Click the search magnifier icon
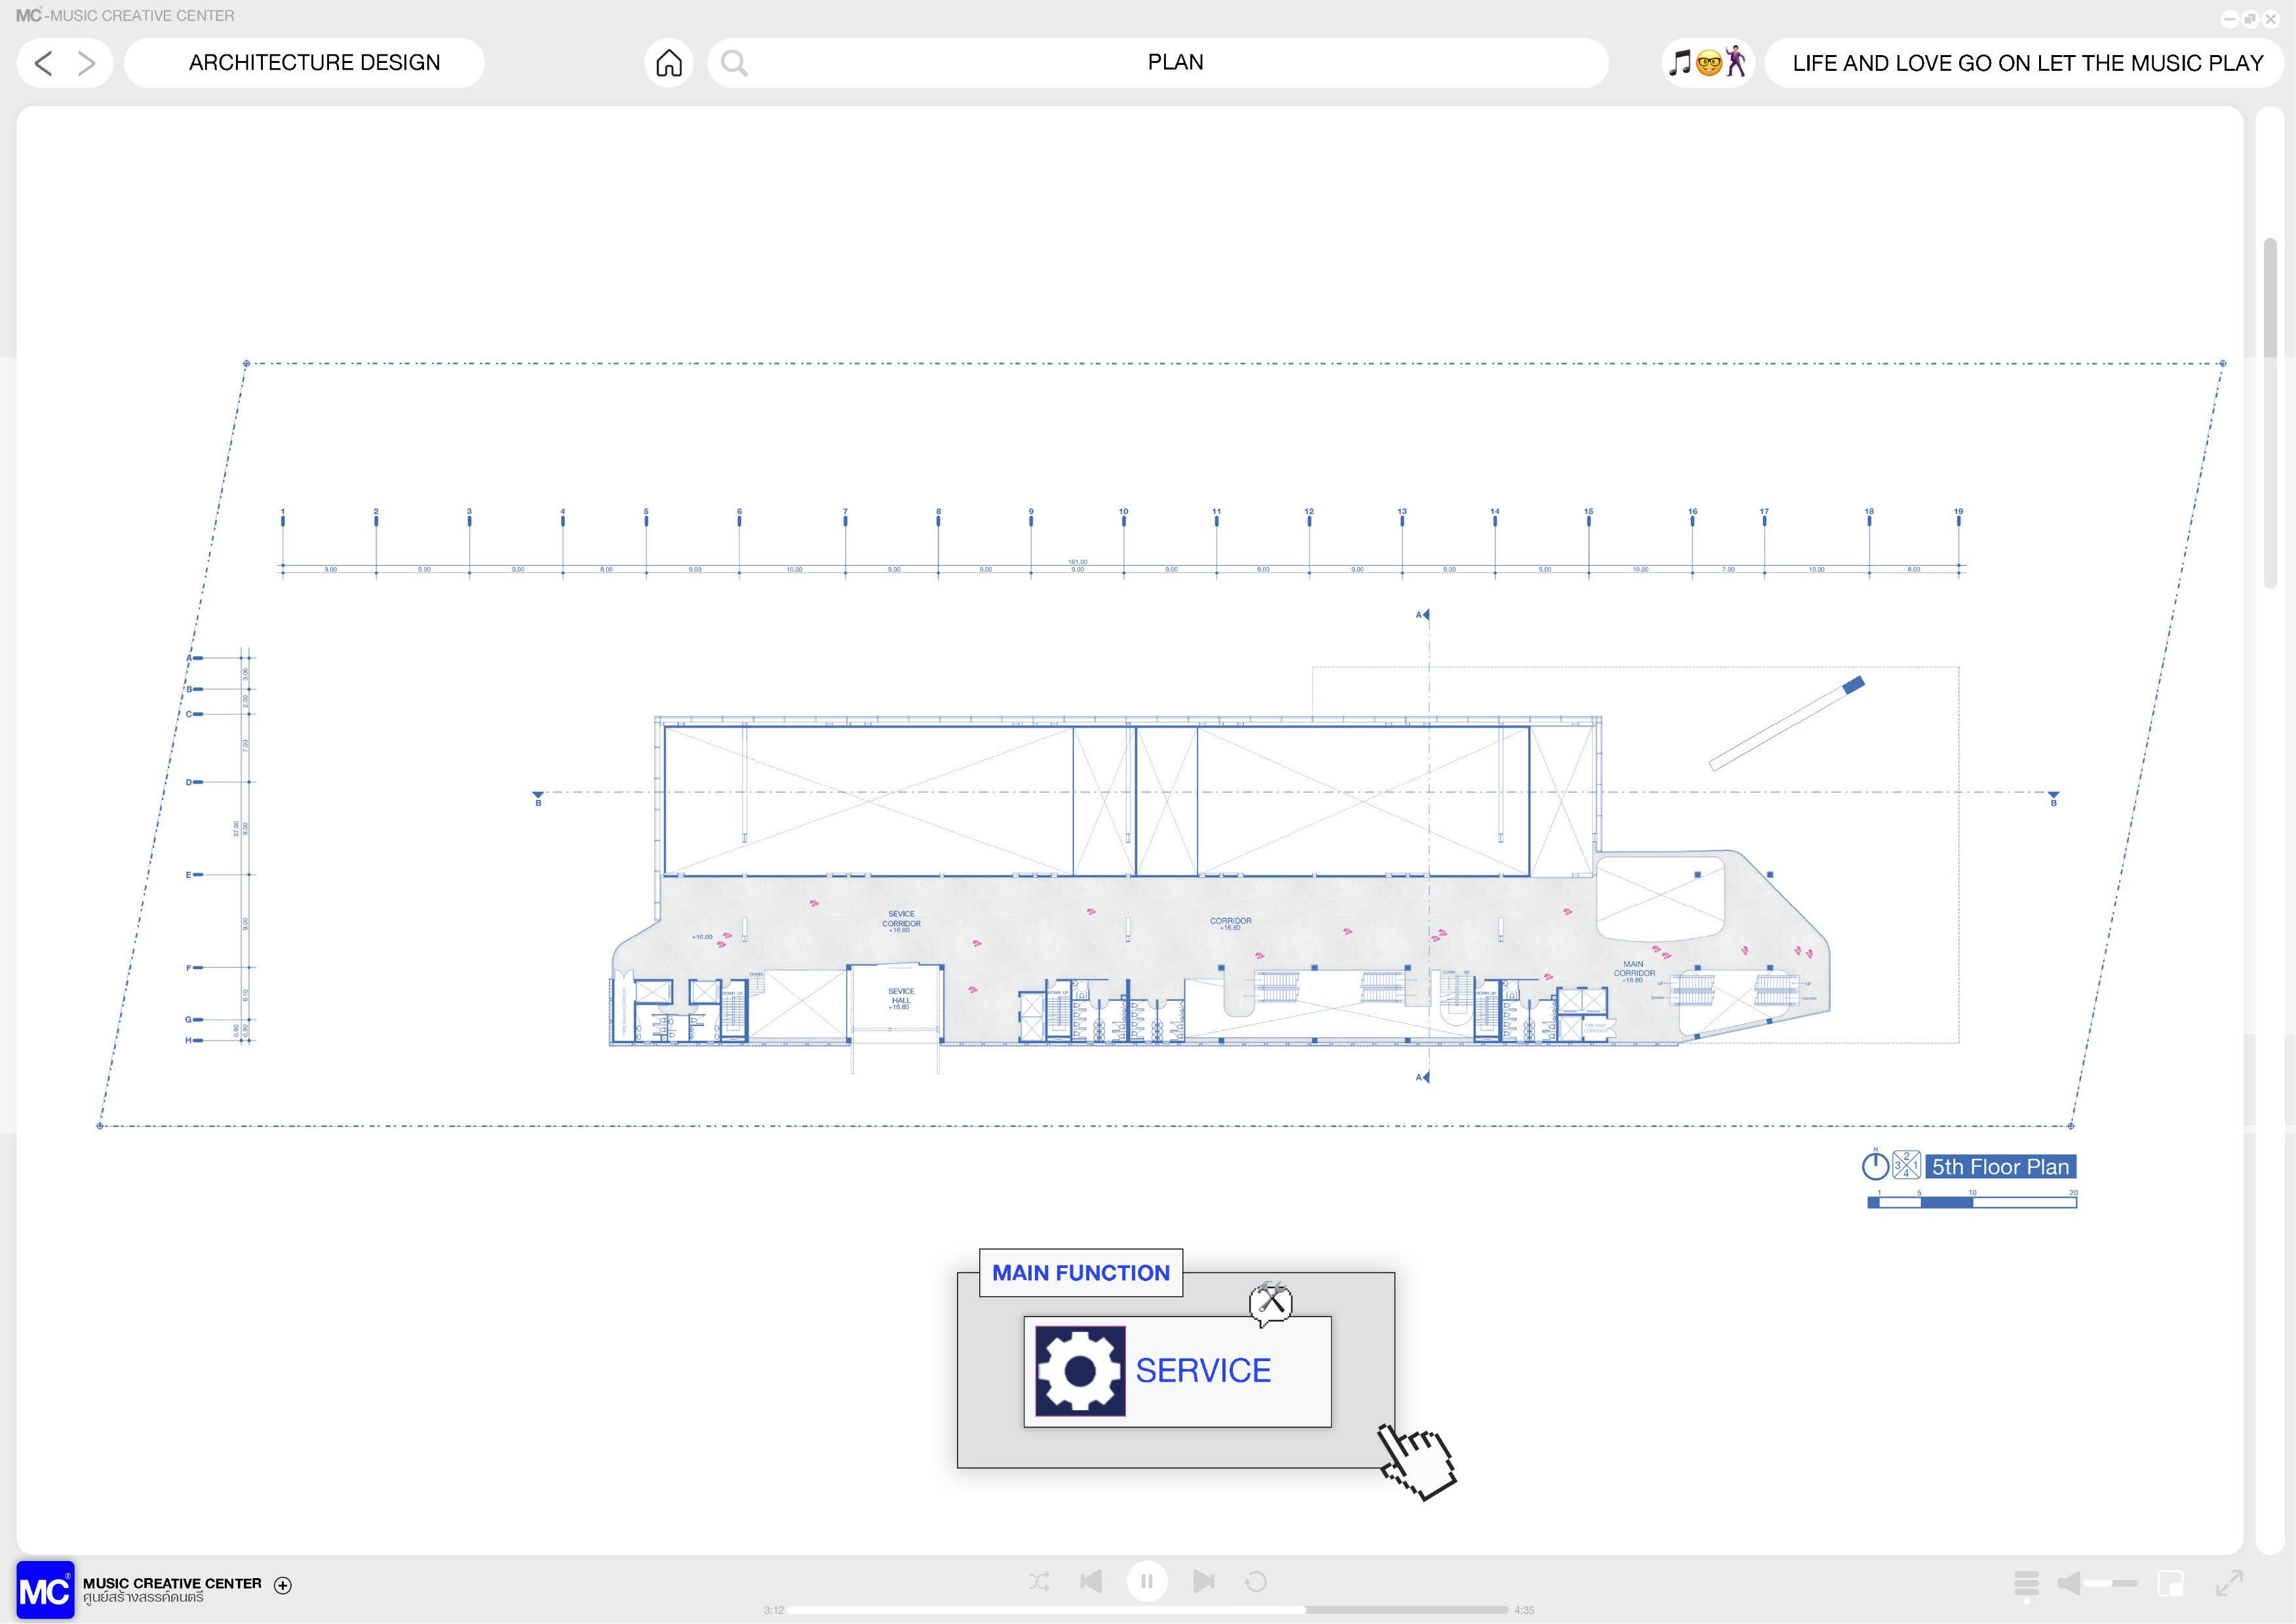This screenshot has height=1624, width=2296. [734, 63]
